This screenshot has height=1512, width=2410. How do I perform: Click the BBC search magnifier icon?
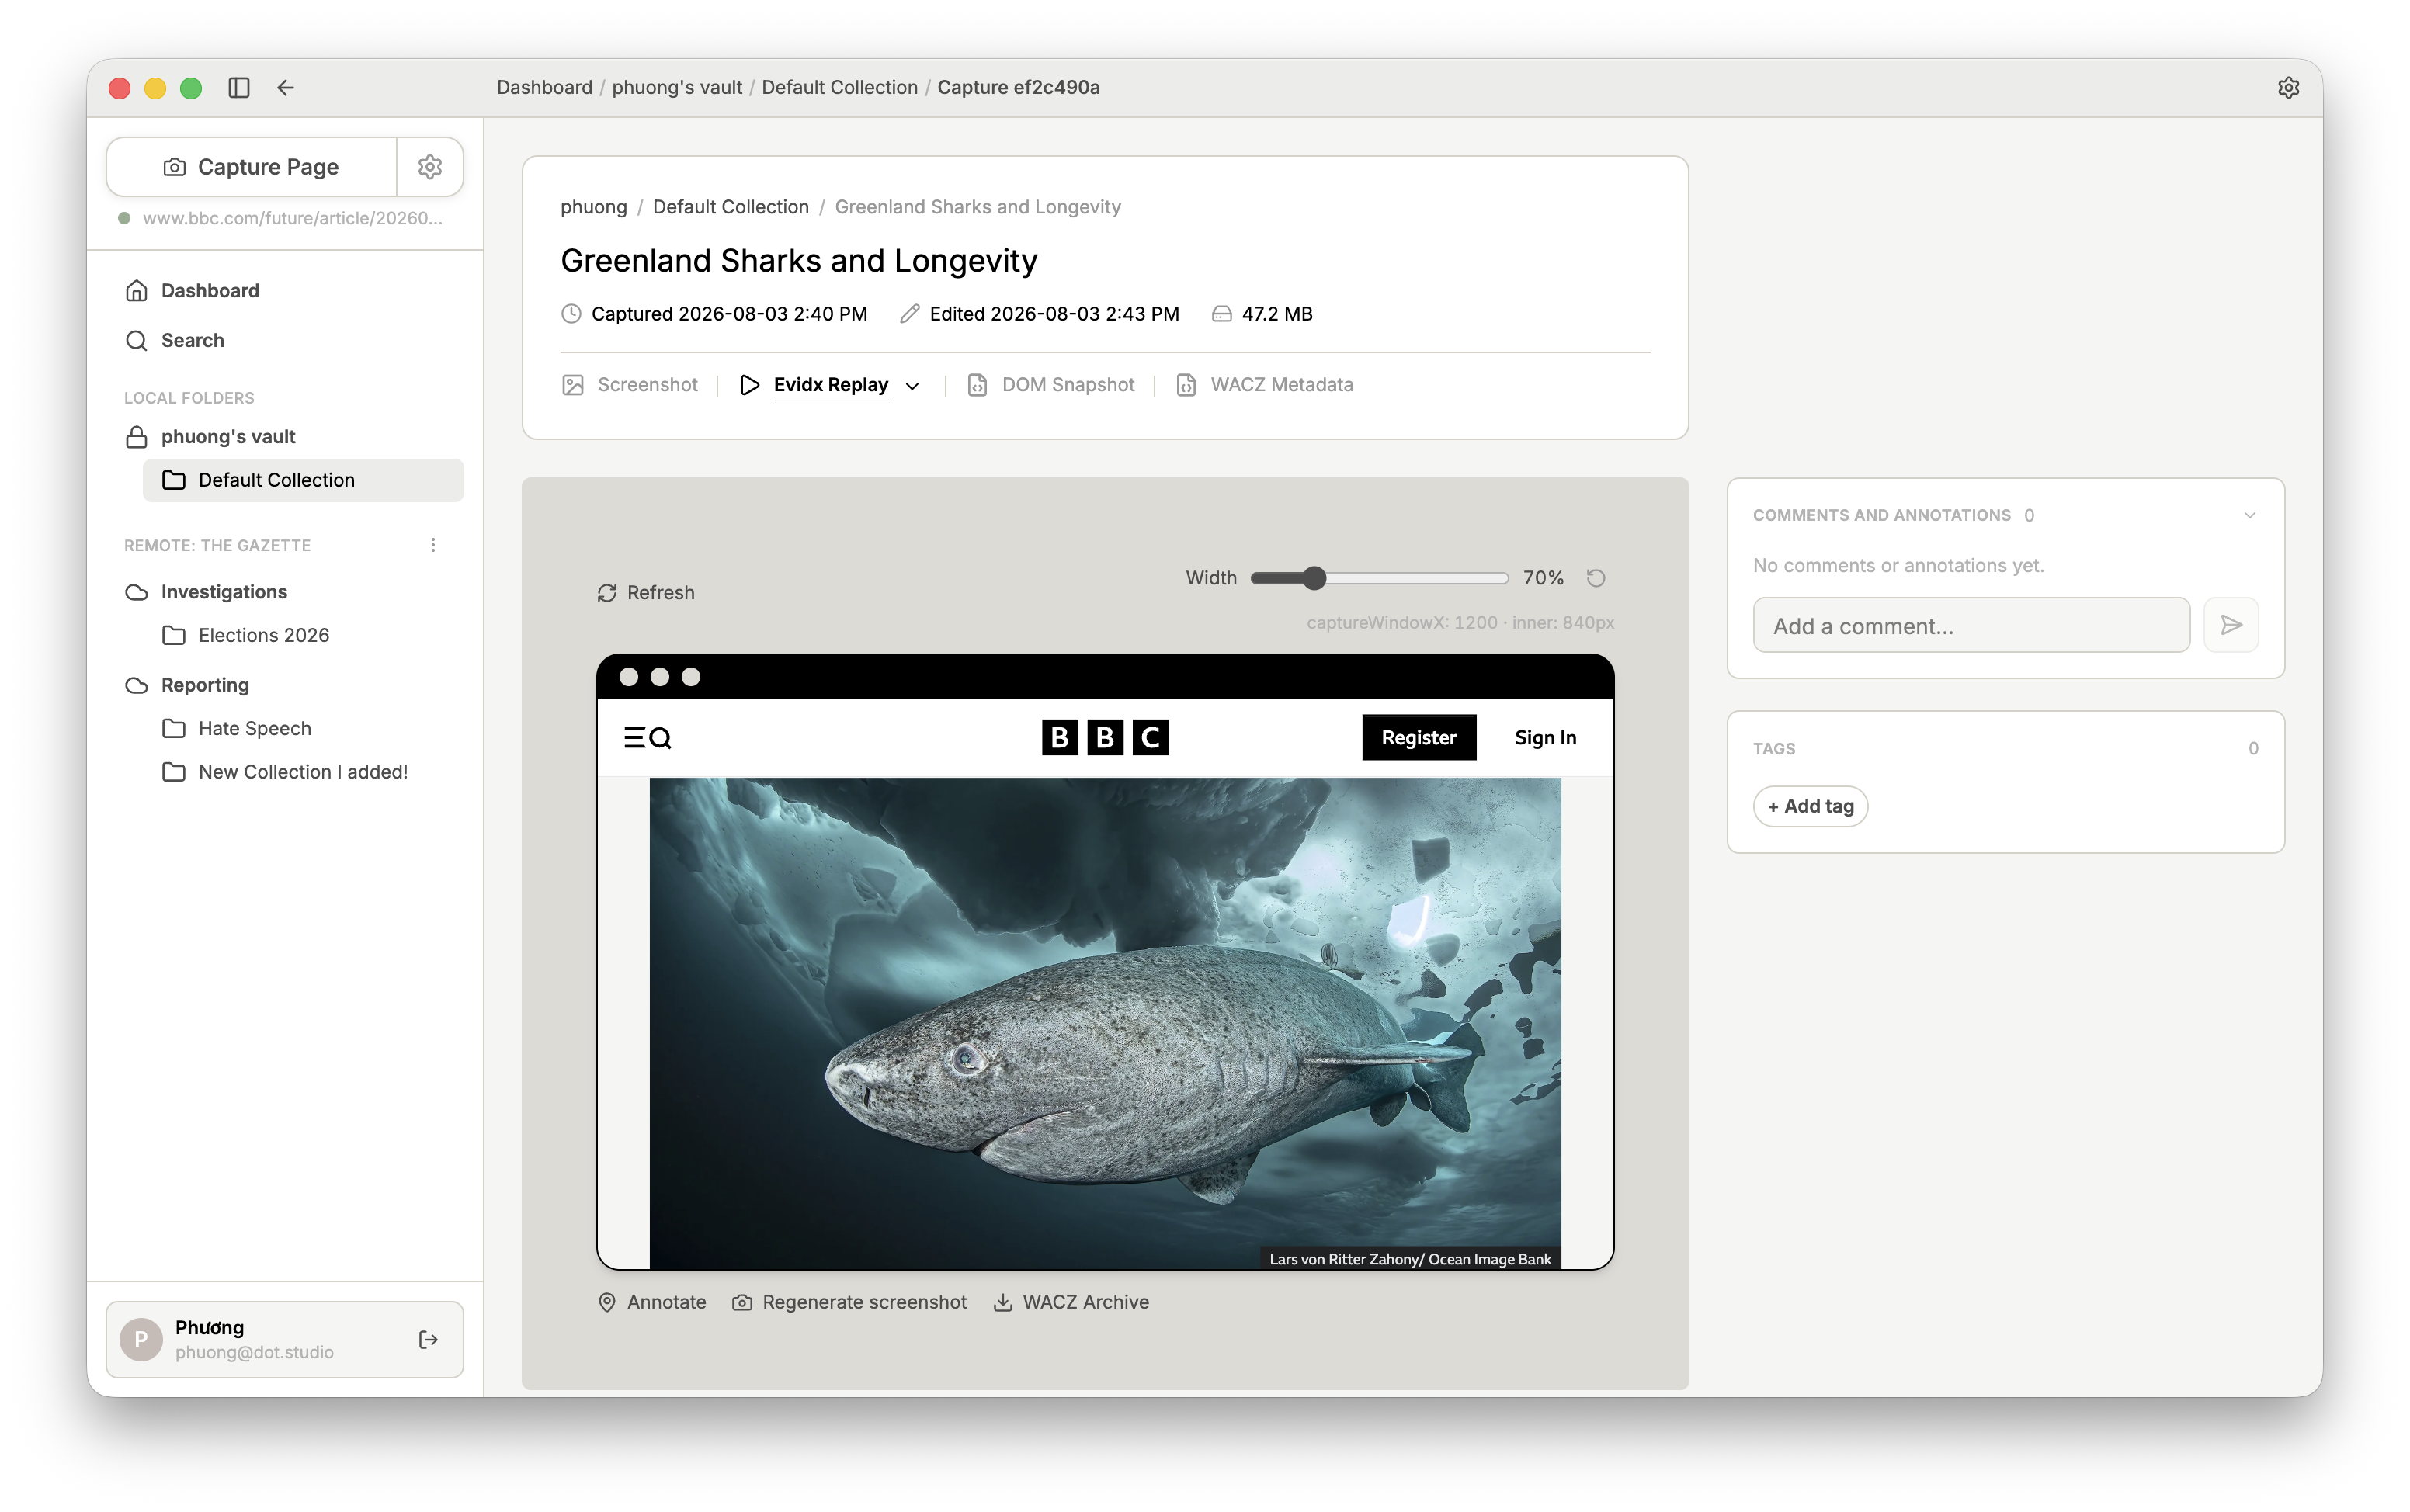click(660, 738)
